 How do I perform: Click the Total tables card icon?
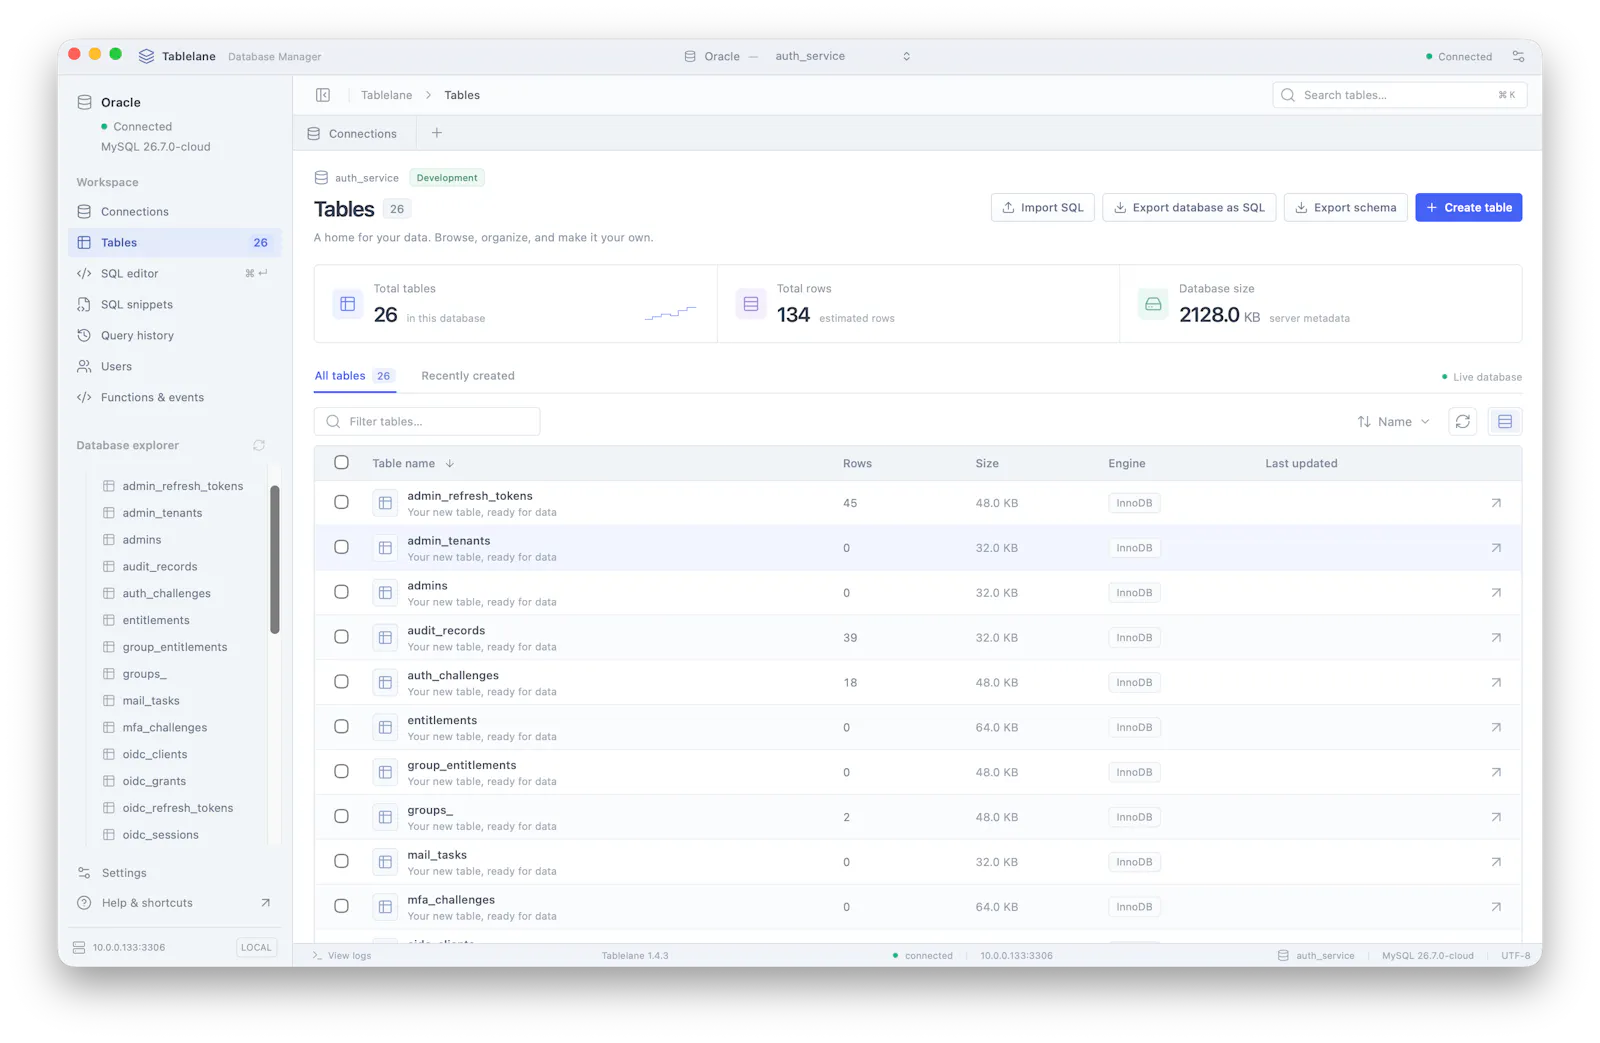click(x=348, y=304)
